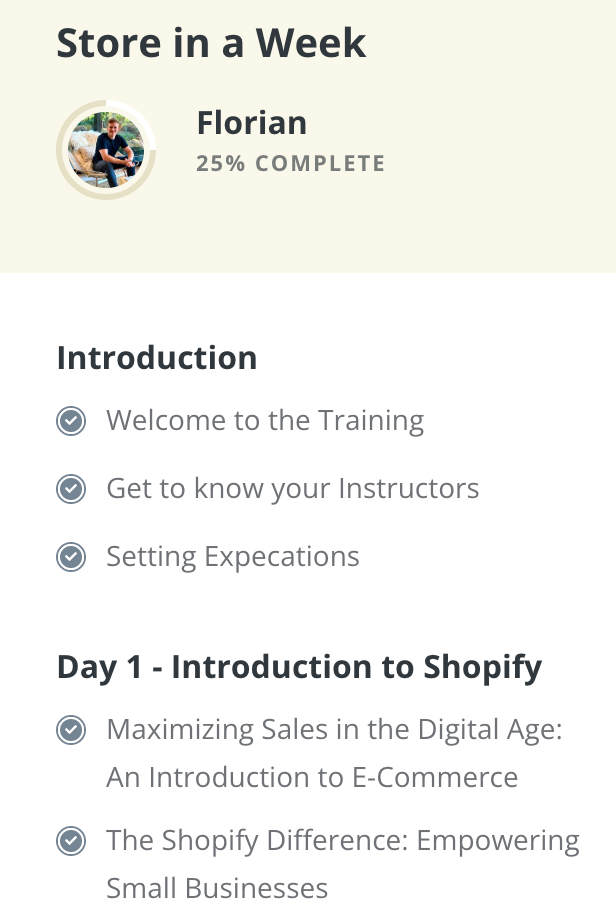Click the An Introduction to E-Commerce text line
This screenshot has height=922, width=616.
(x=312, y=778)
